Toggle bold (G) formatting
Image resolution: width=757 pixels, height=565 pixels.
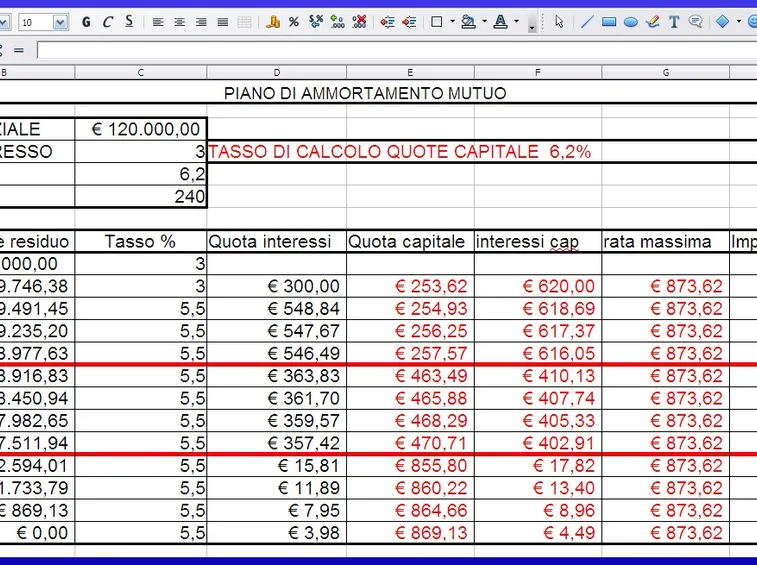86,22
